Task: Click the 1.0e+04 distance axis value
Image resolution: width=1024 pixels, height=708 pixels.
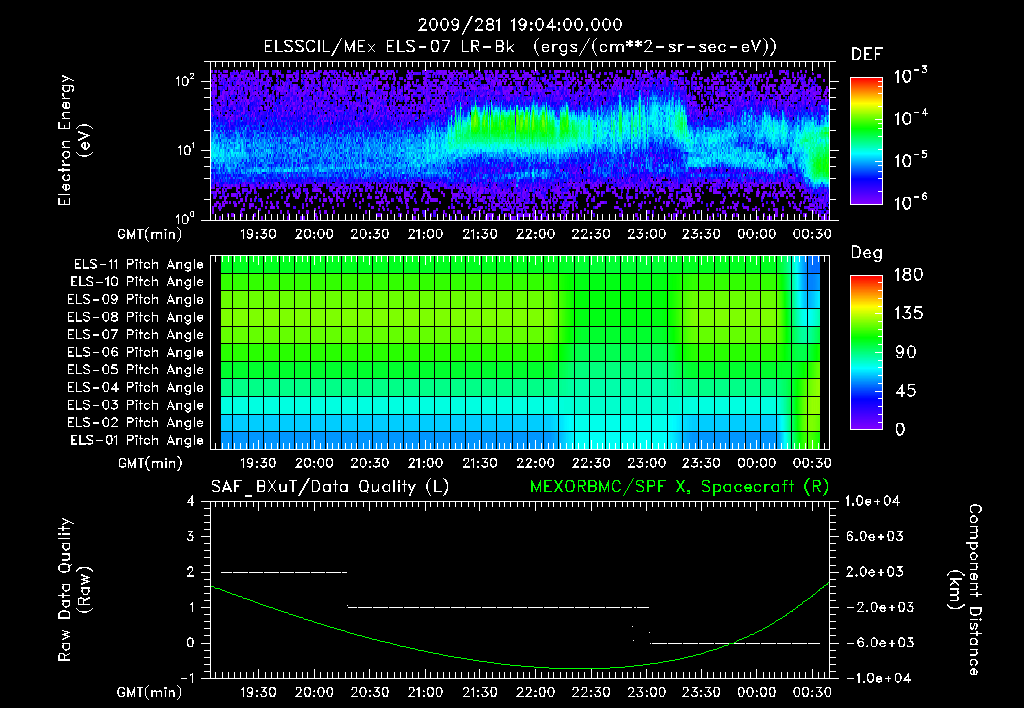Action: coord(872,501)
